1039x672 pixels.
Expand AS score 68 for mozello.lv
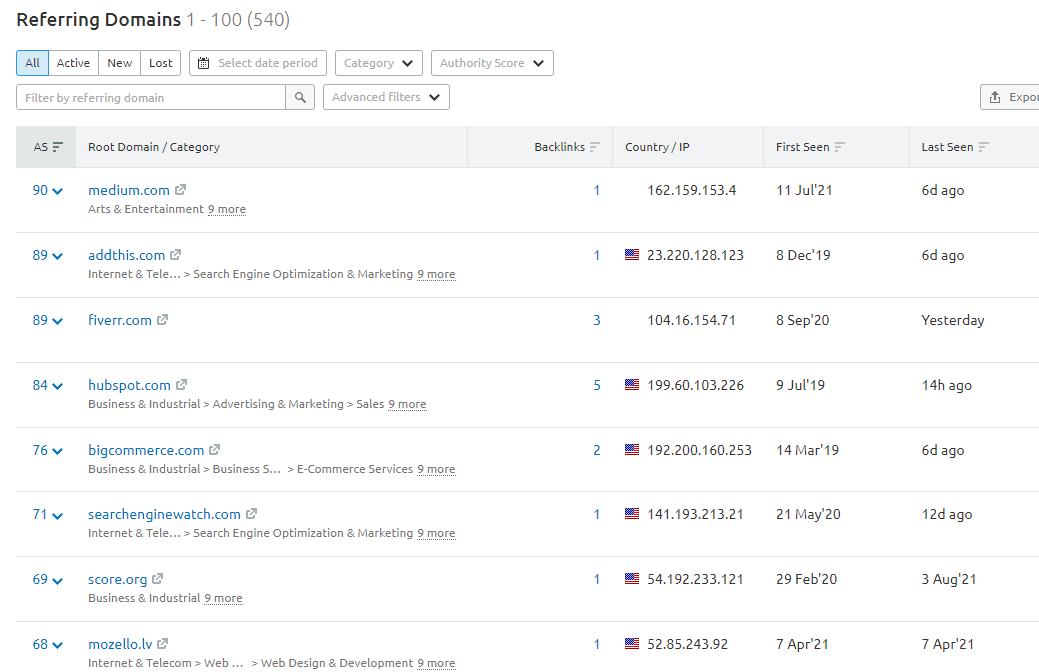click(48, 644)
